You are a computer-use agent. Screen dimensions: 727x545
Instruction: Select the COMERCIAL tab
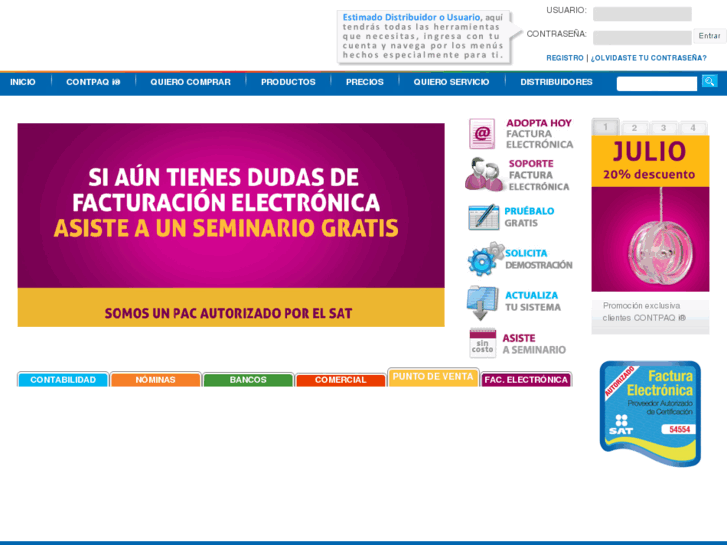(x=340, y=379)
